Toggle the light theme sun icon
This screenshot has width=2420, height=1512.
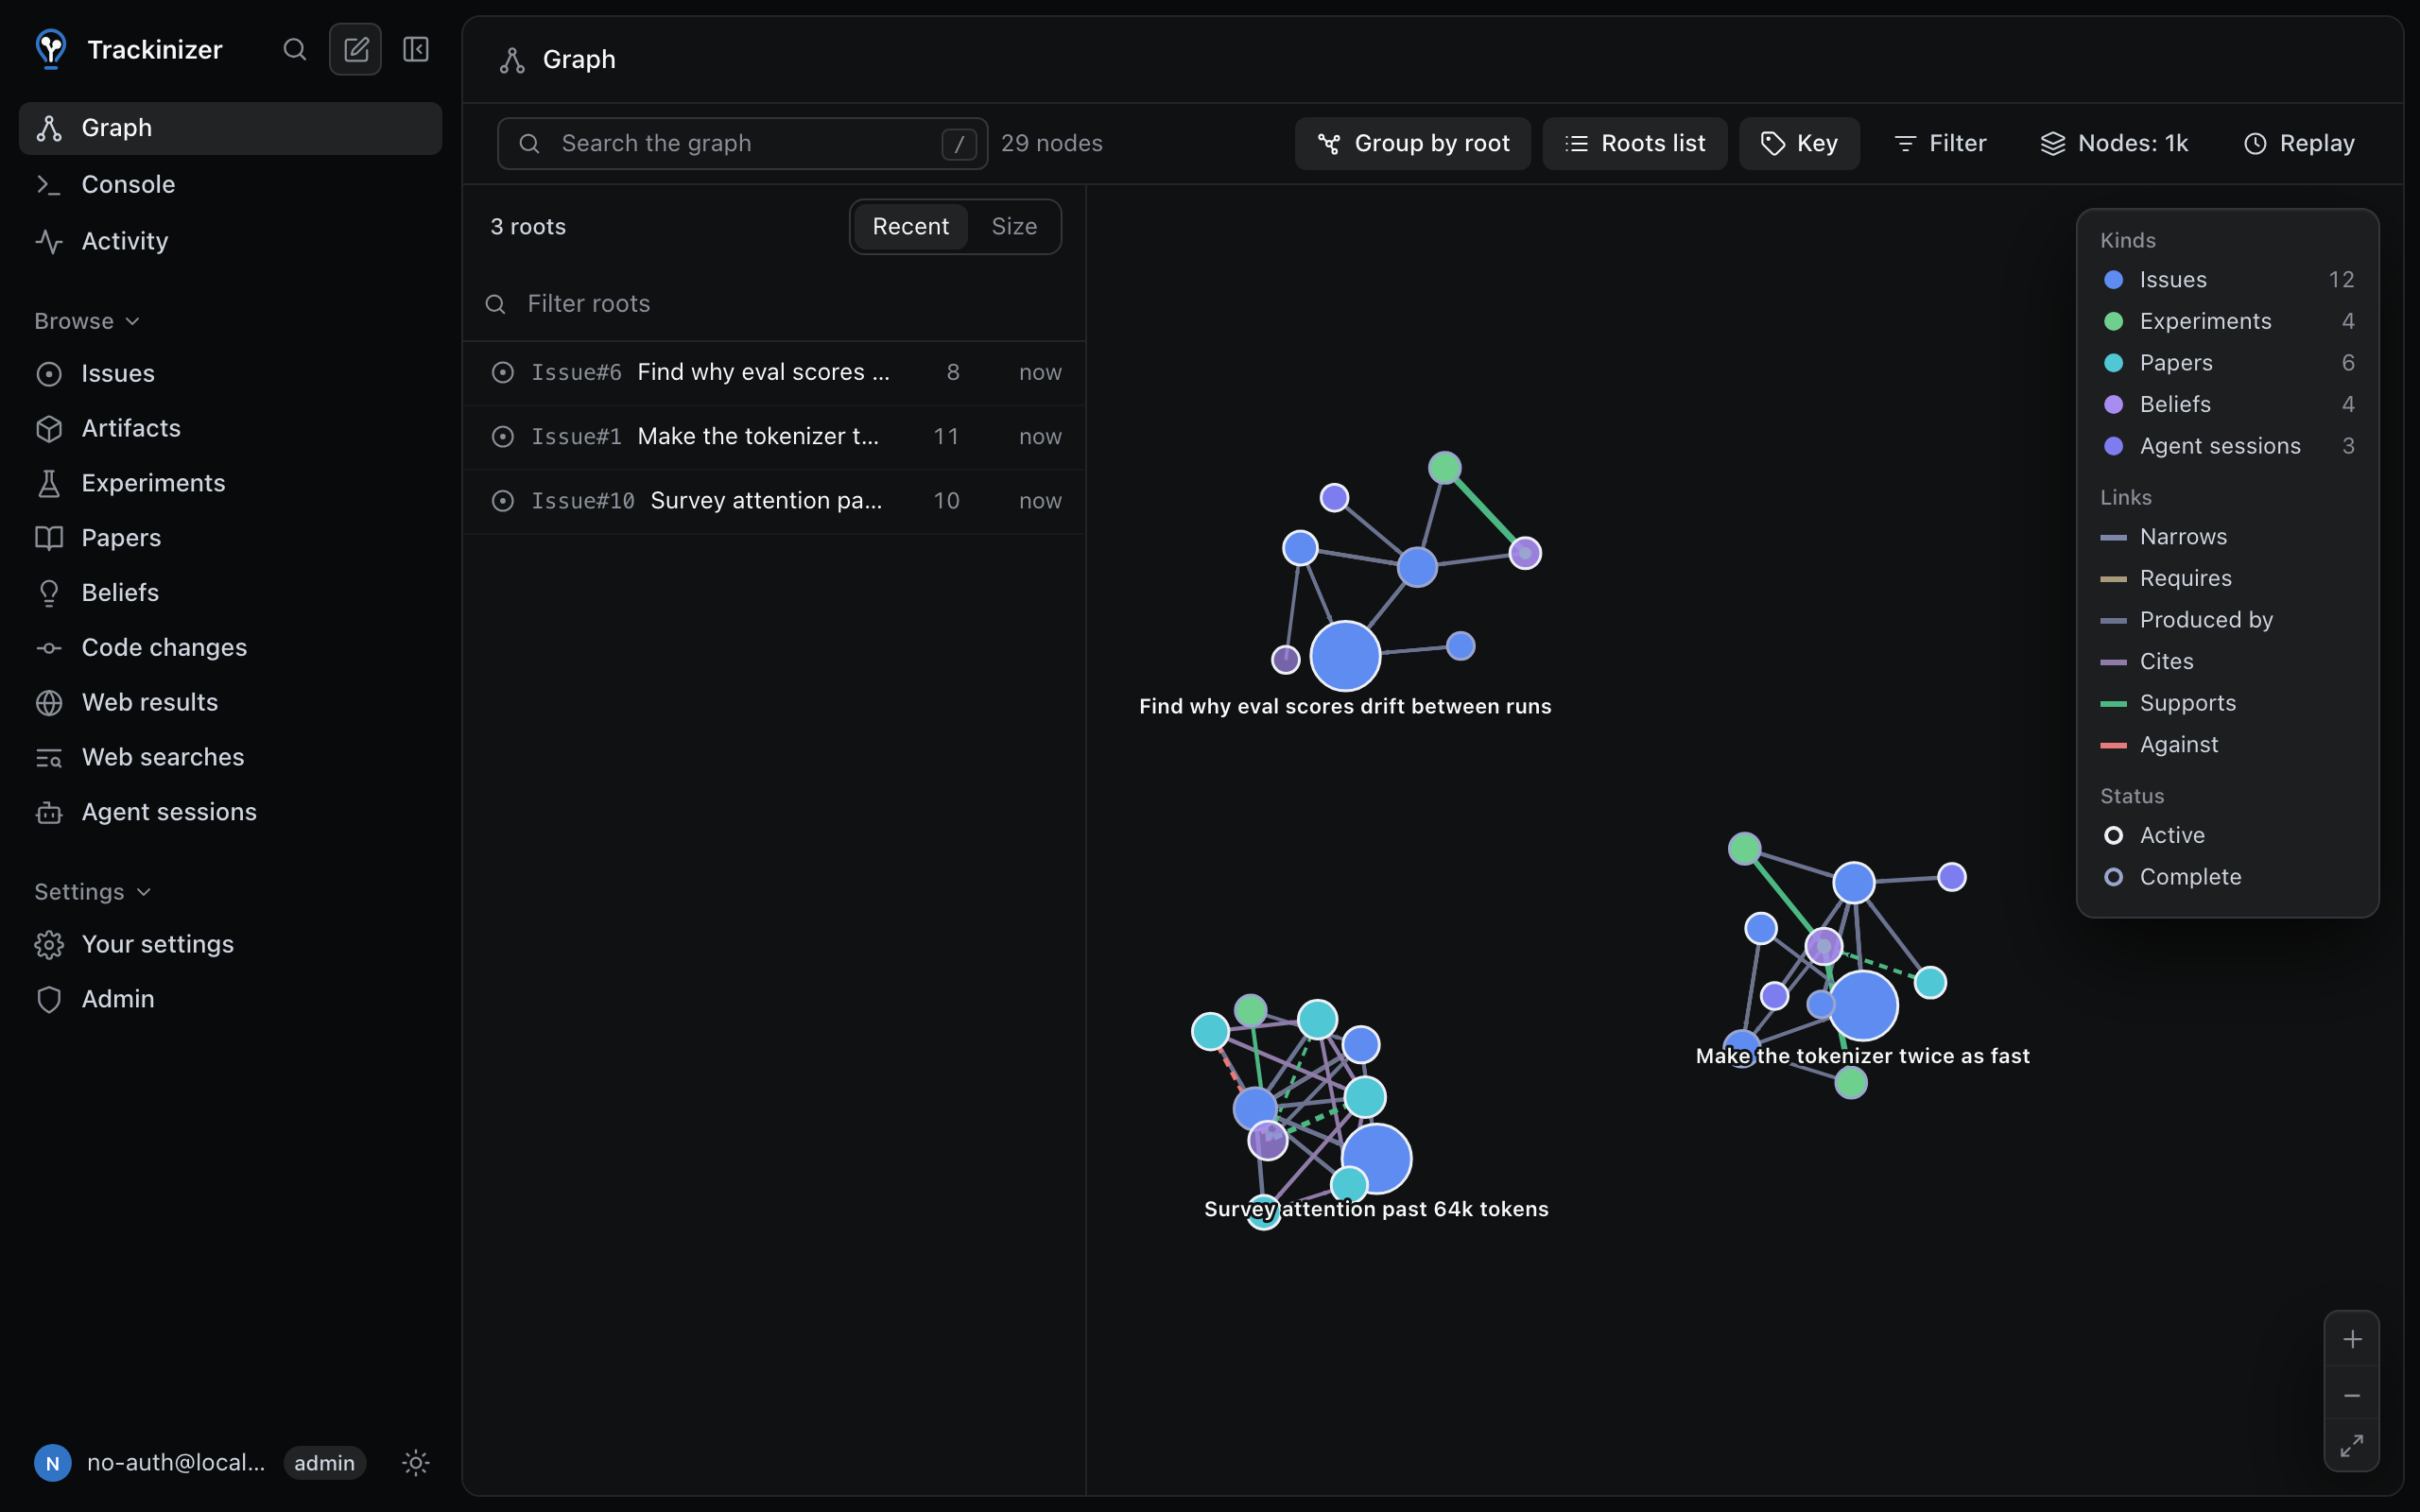[416, 1463]
